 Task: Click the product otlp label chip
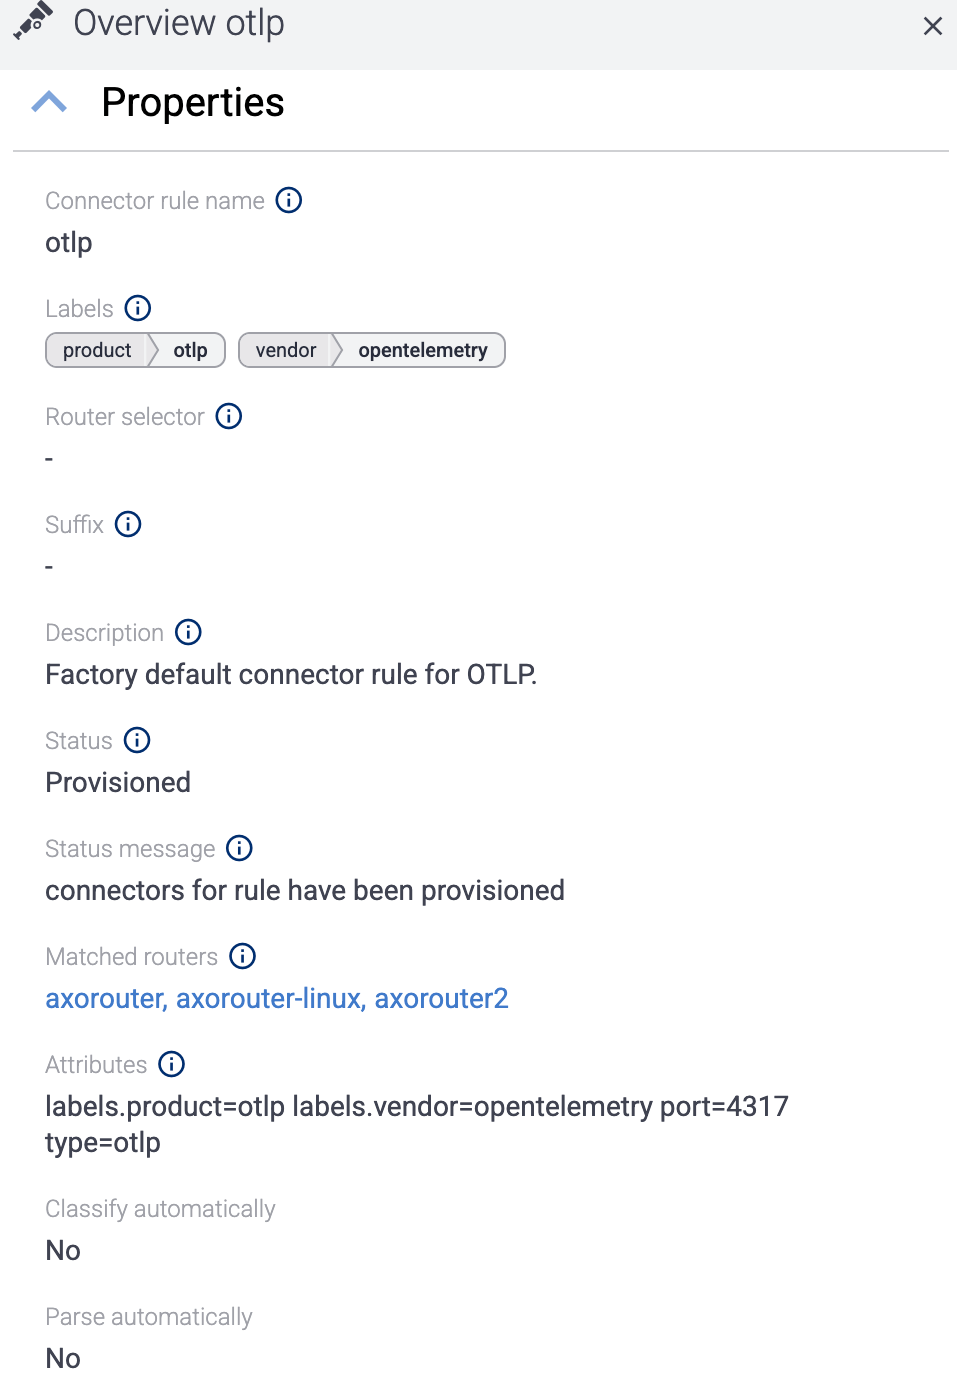135,350
